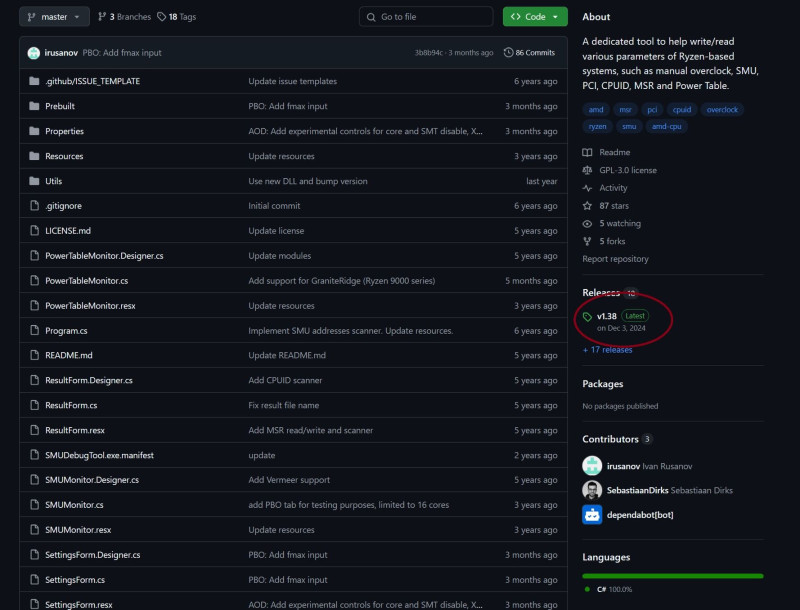Image resolution: width=800 pixels, height=610 pixels.
Task: View the 3 Branches link
Action: pos(124,17)
